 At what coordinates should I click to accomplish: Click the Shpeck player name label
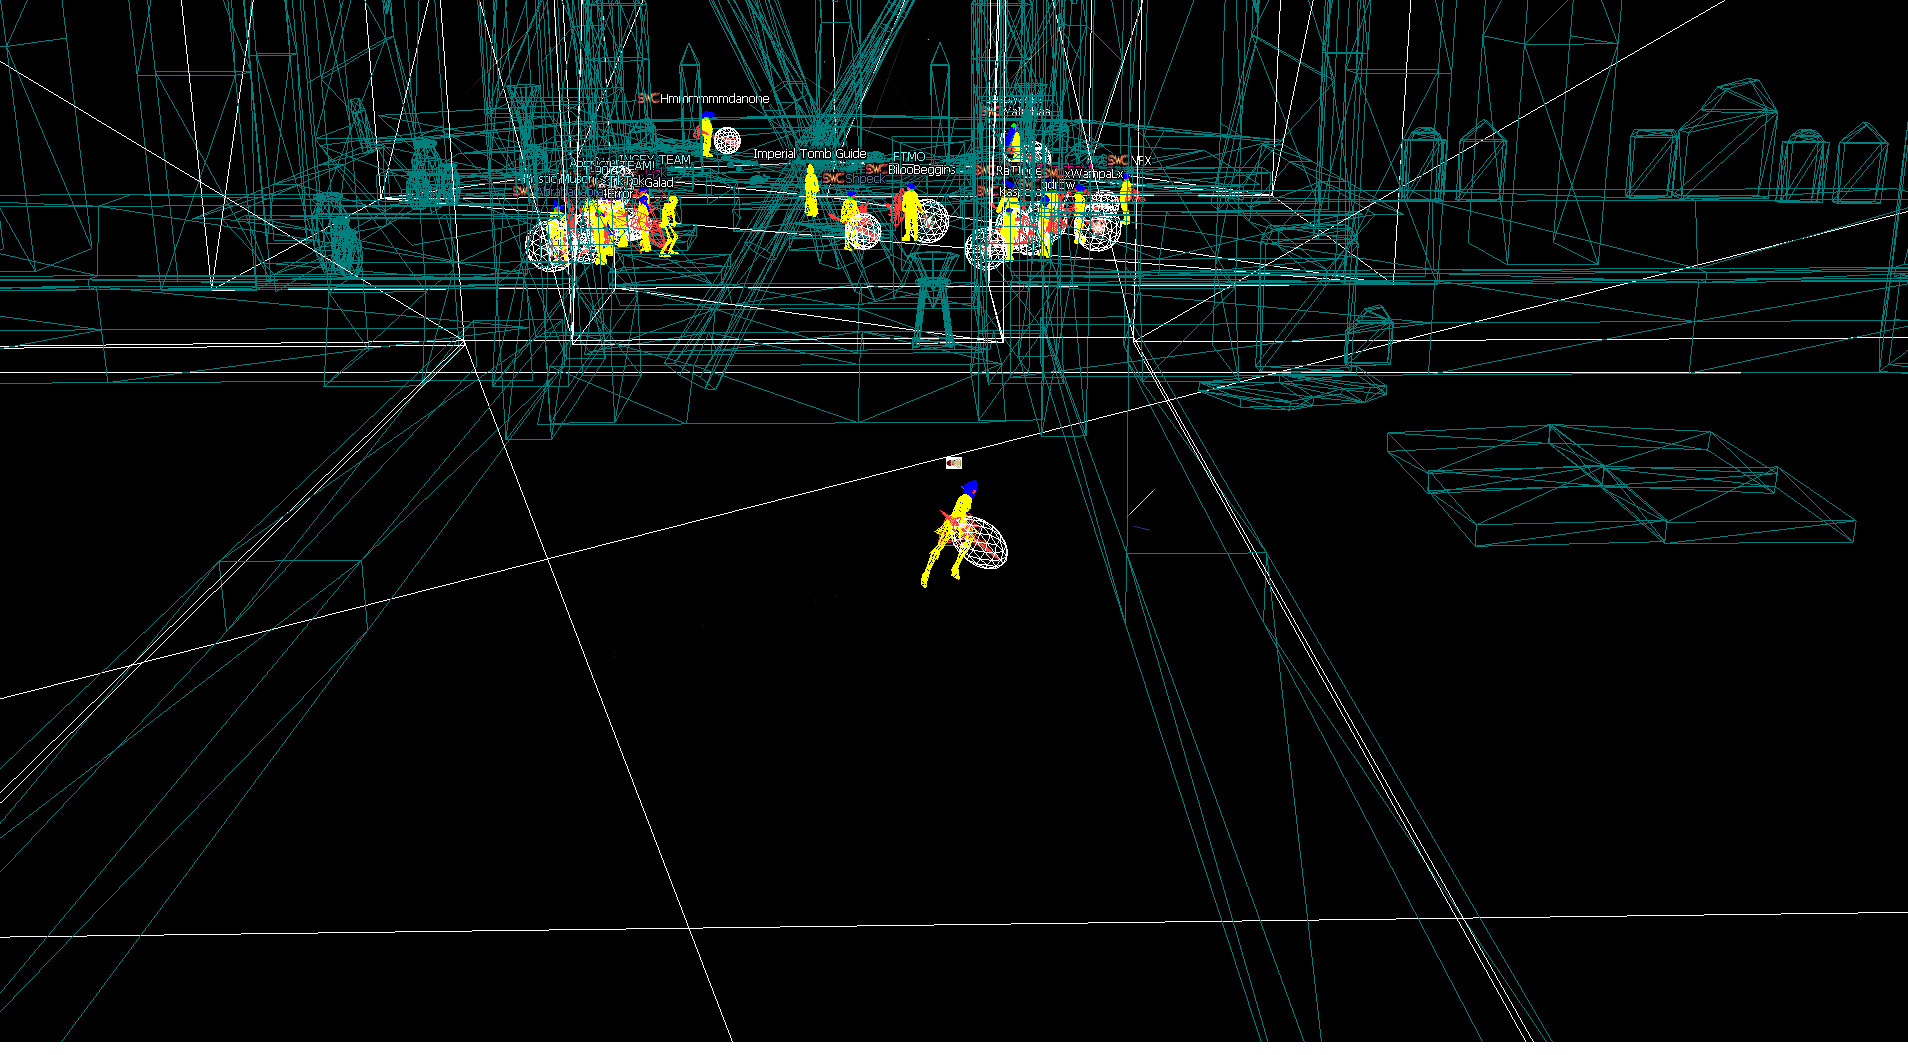click(x=865, y=179)
